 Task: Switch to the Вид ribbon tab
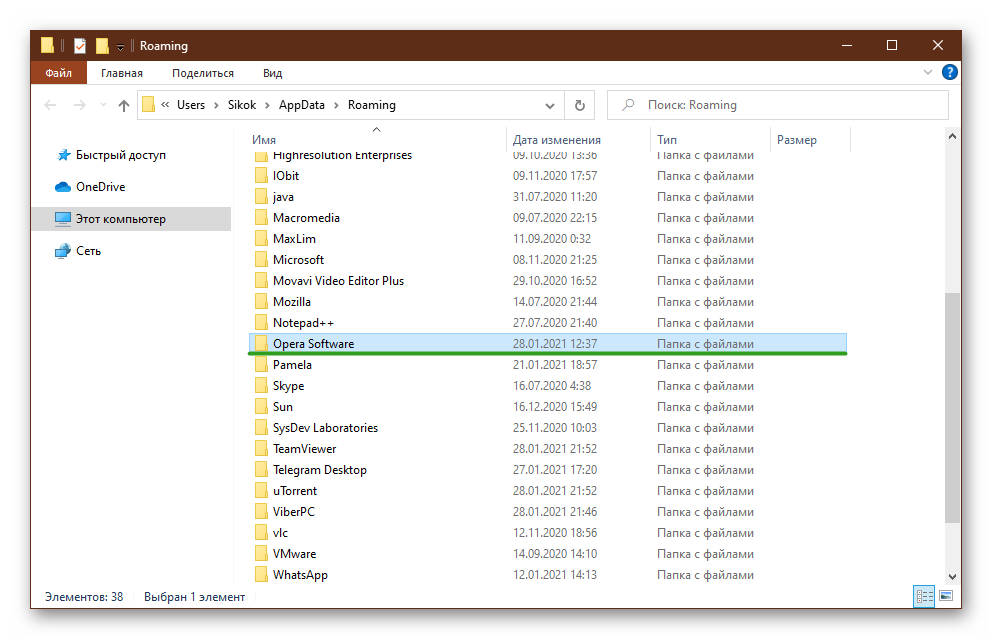click(x=272, y=73)
